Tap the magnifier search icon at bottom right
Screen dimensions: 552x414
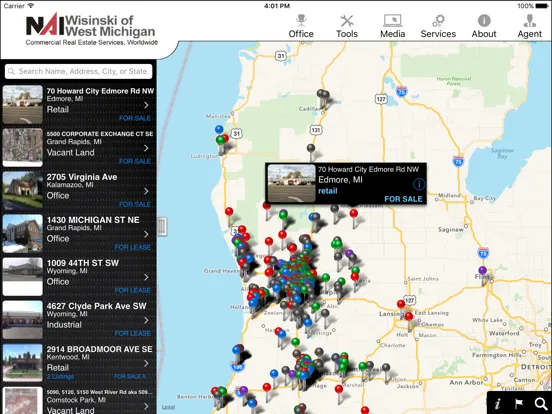tap(541, 403)
